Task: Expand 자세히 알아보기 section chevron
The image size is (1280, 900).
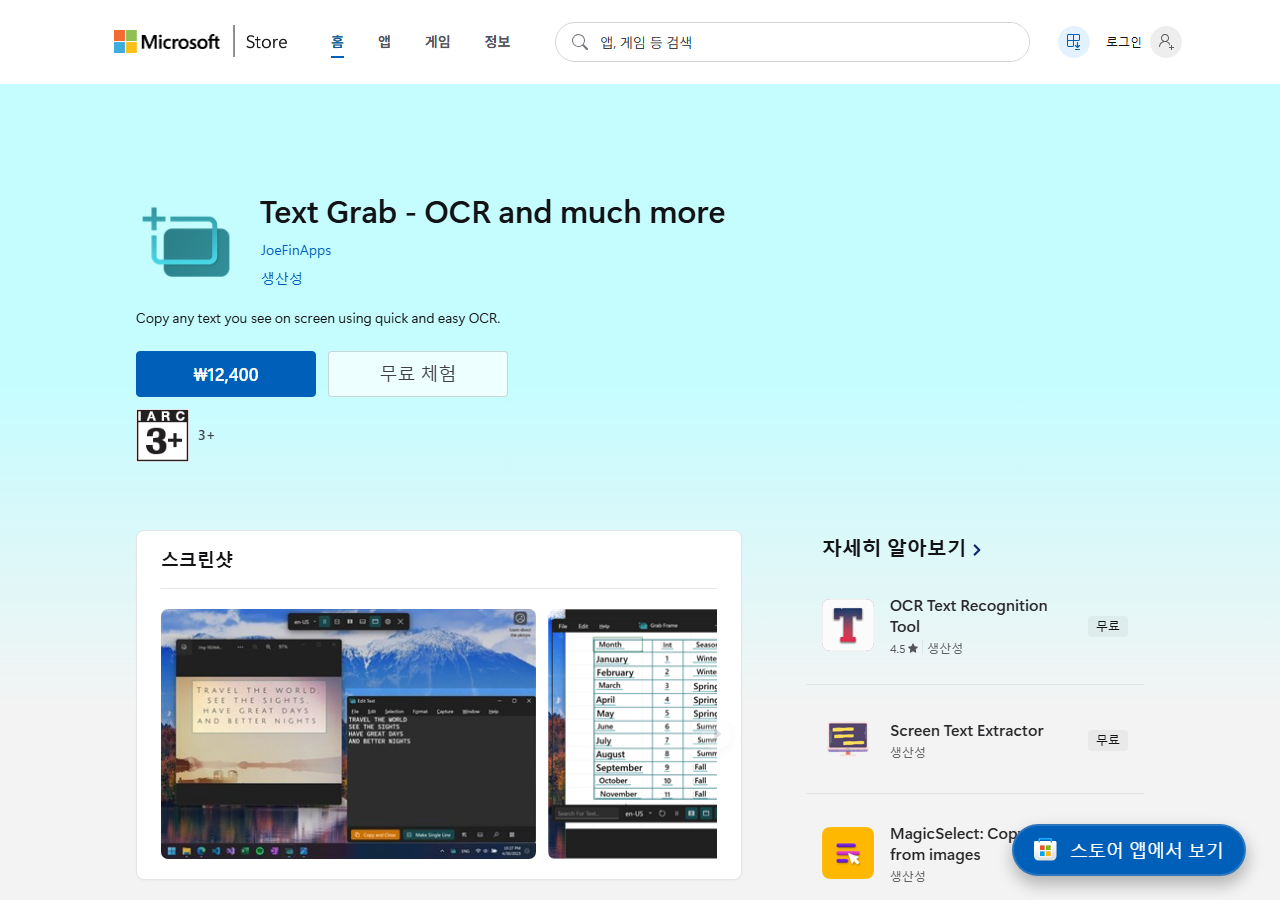Action: pyautogui.click(x=977, y=549)
